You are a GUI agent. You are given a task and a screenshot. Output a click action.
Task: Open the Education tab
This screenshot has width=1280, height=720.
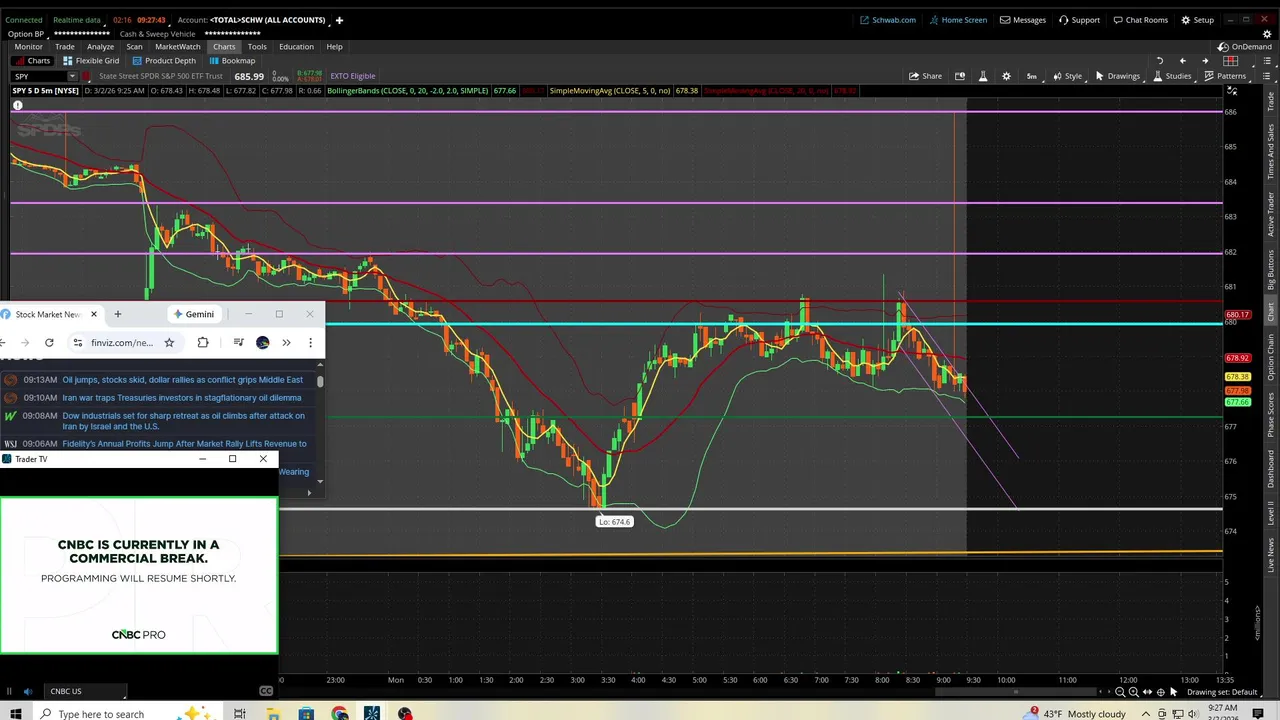[x=296, y=46]
